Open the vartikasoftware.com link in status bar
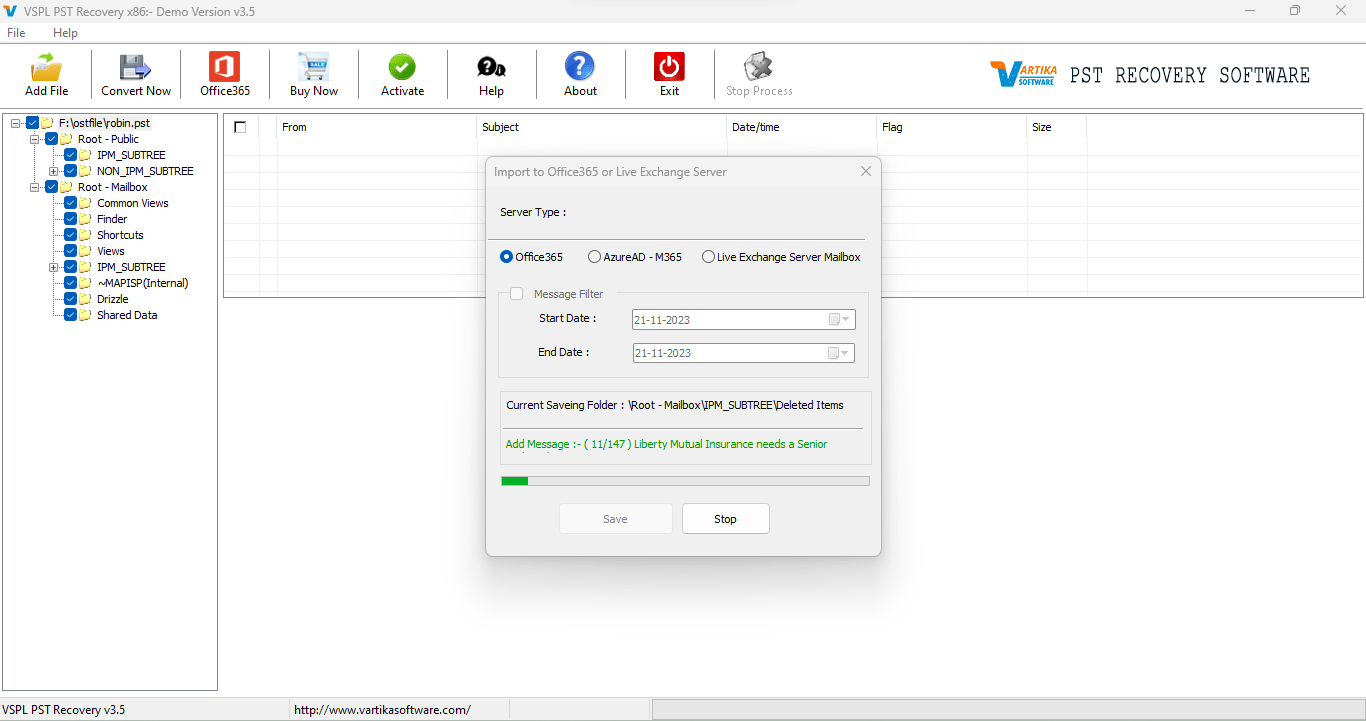 [382, 710]
